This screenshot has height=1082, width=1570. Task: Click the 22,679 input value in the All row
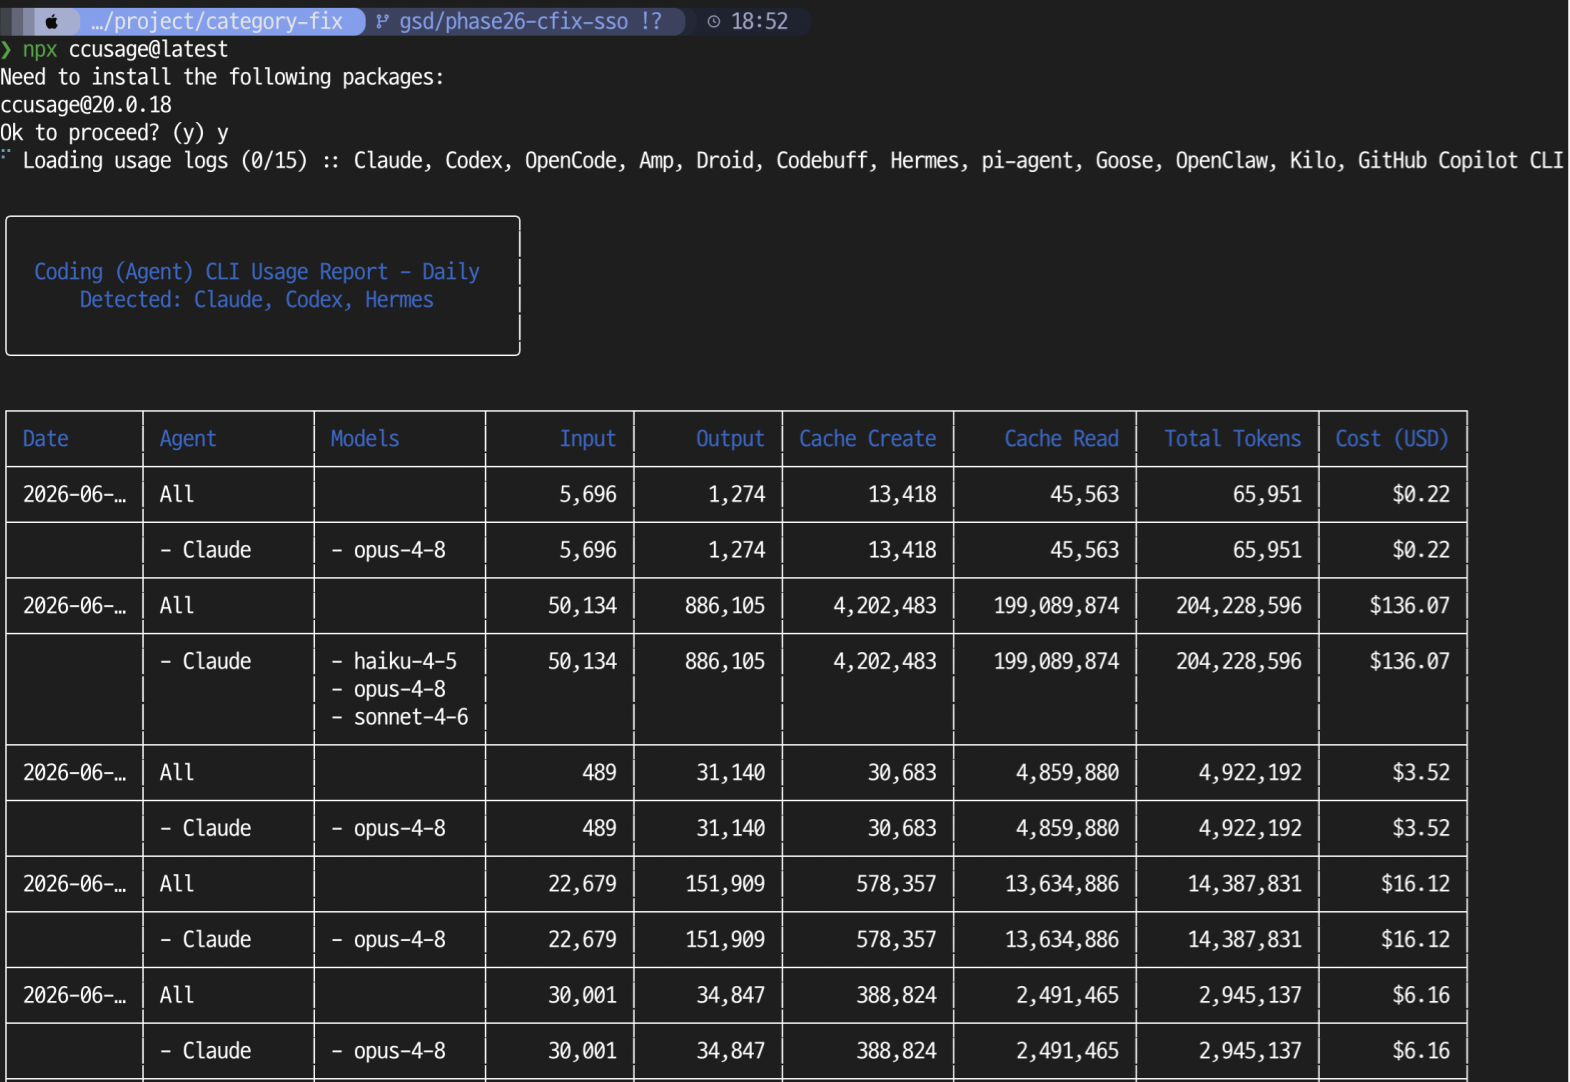click(582, 884)
